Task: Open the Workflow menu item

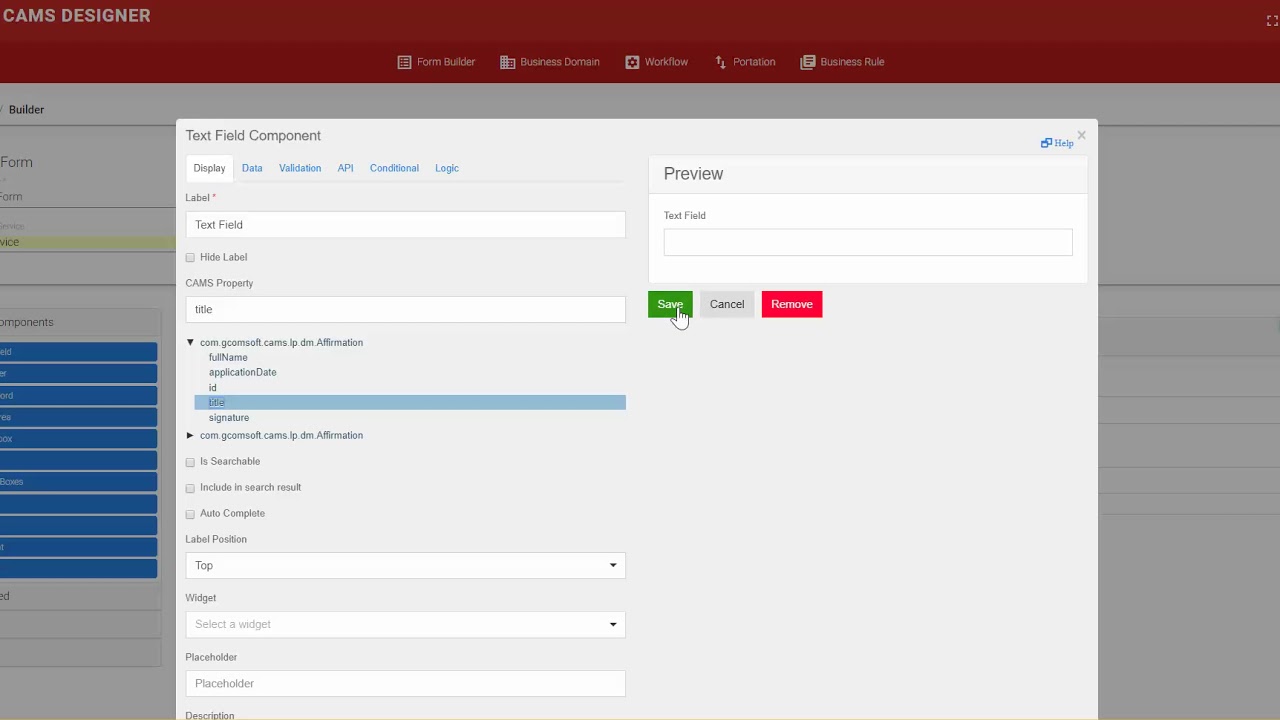Action: 657,62
